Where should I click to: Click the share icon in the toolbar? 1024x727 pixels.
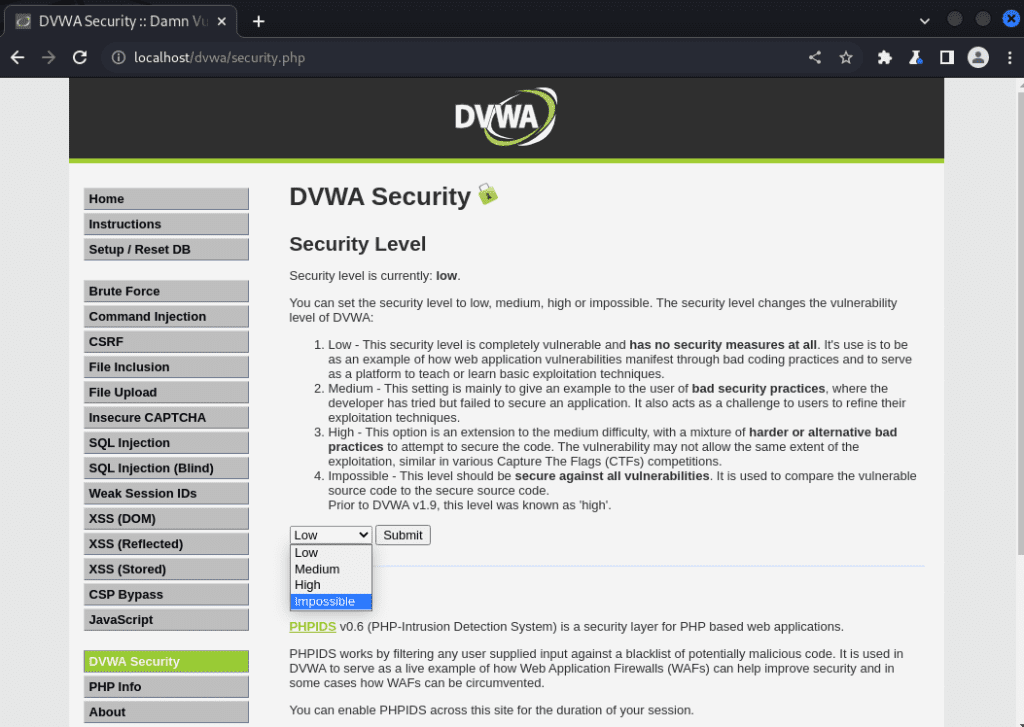point(814,57)
